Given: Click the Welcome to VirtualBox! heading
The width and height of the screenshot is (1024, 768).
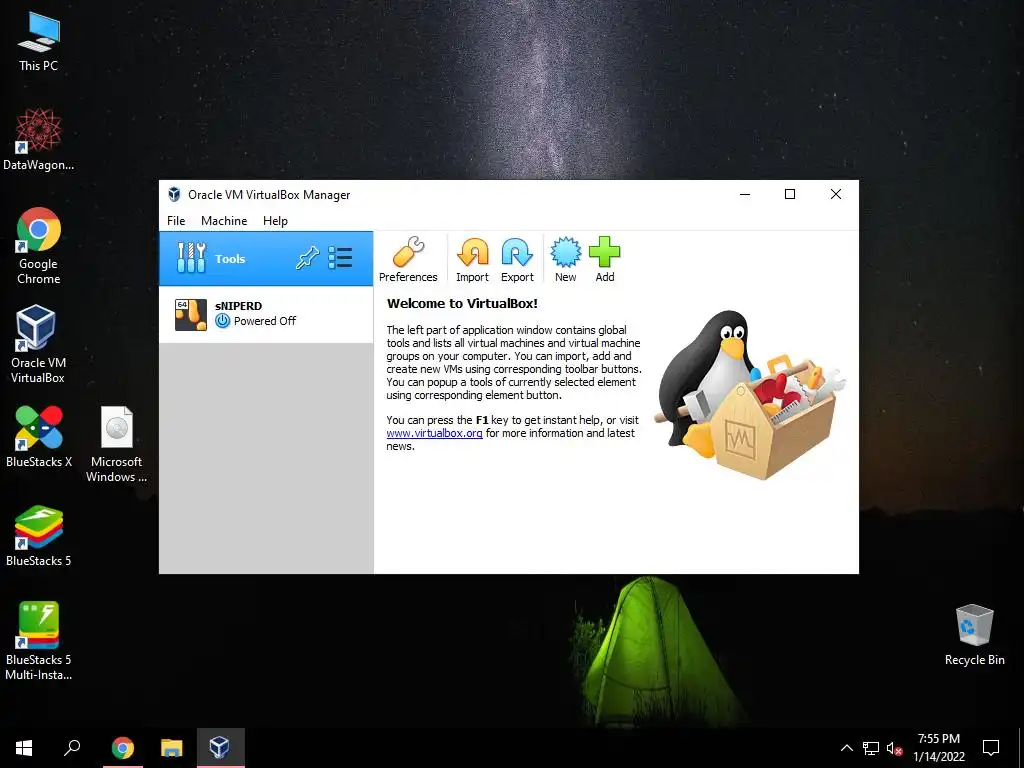Looking at the screenshot, I should point(462,303).
